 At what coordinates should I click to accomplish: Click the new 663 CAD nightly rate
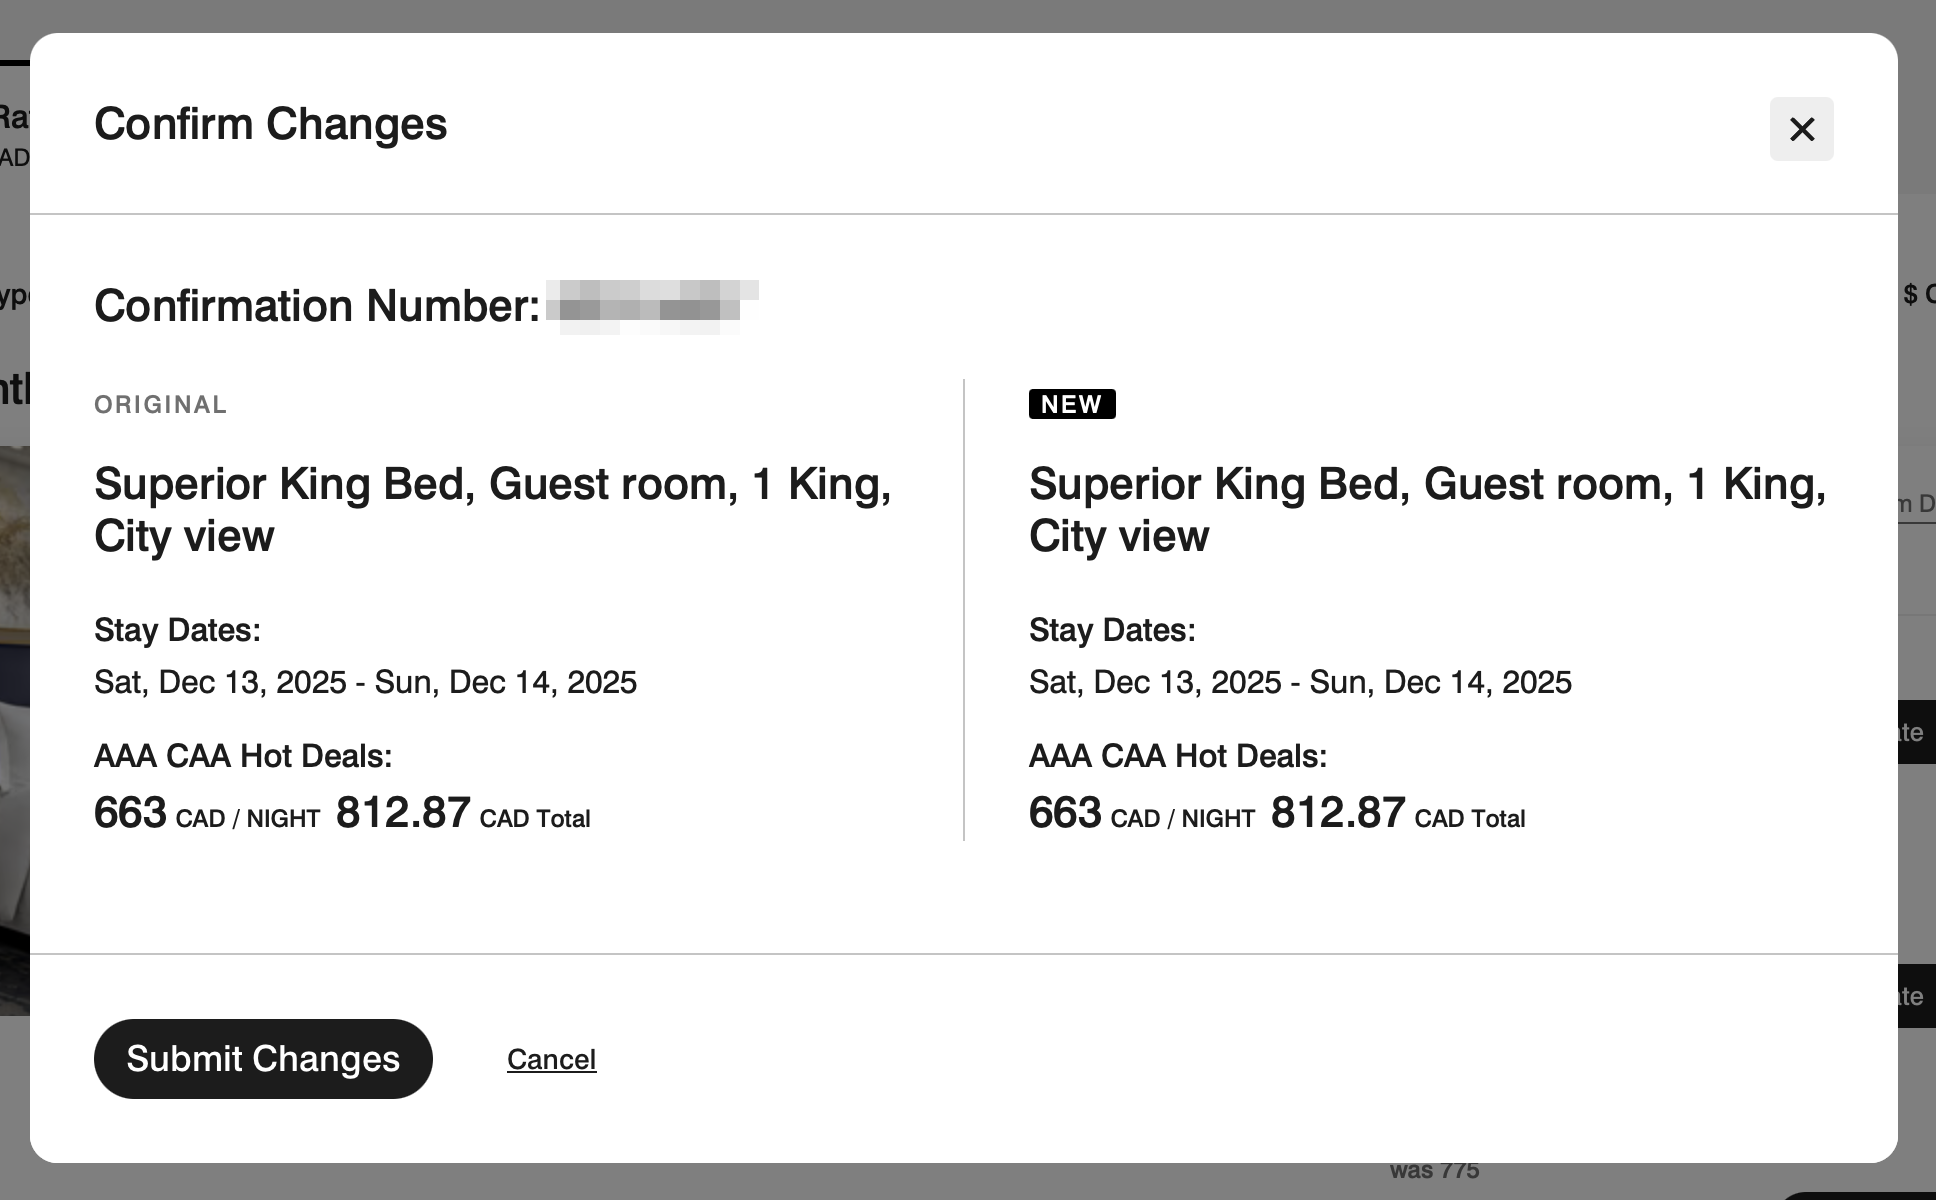[1141, 814]
